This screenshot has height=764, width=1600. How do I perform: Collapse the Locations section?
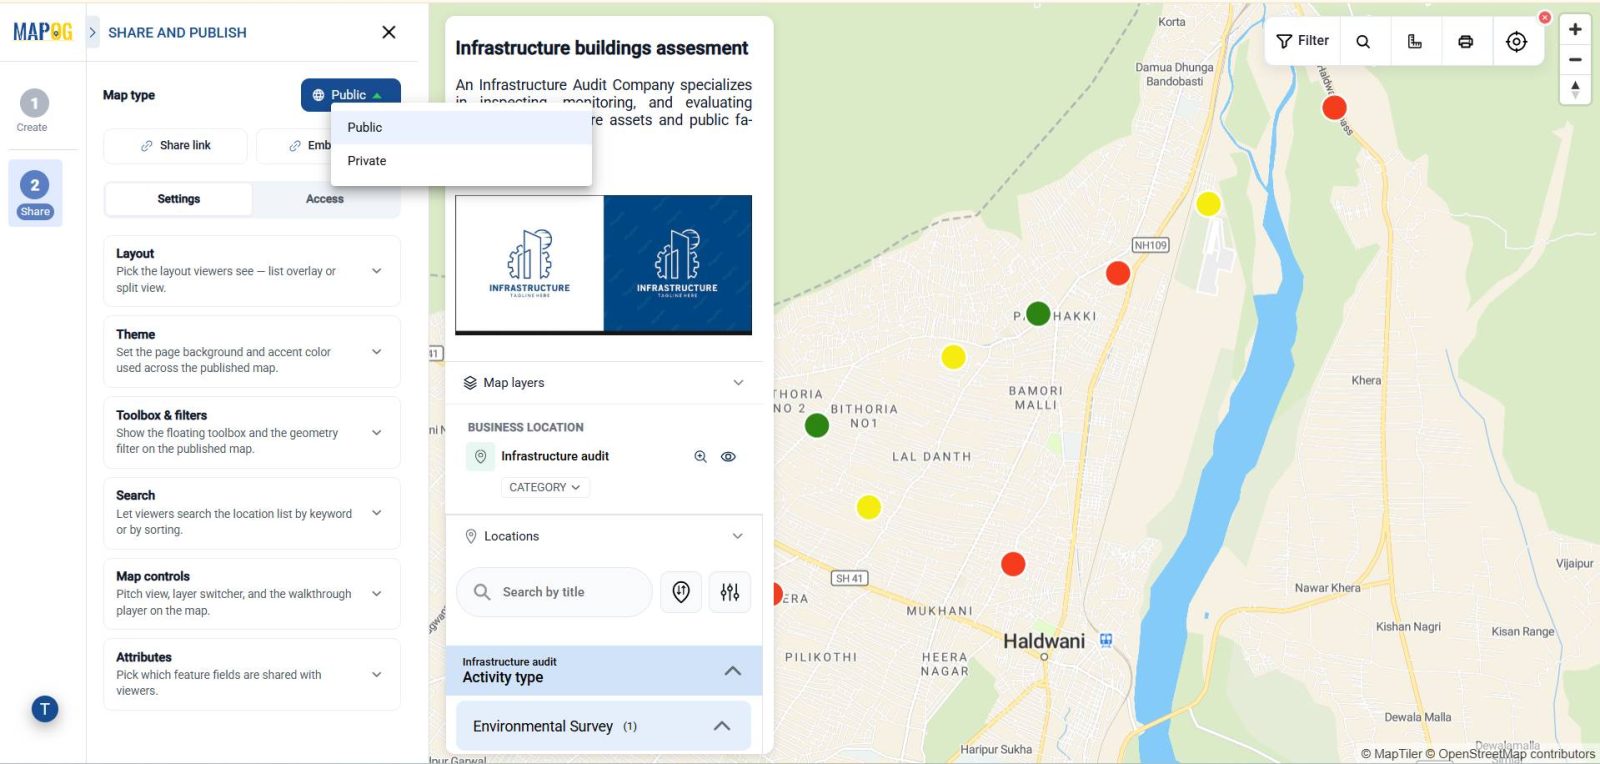coord(738,536)
